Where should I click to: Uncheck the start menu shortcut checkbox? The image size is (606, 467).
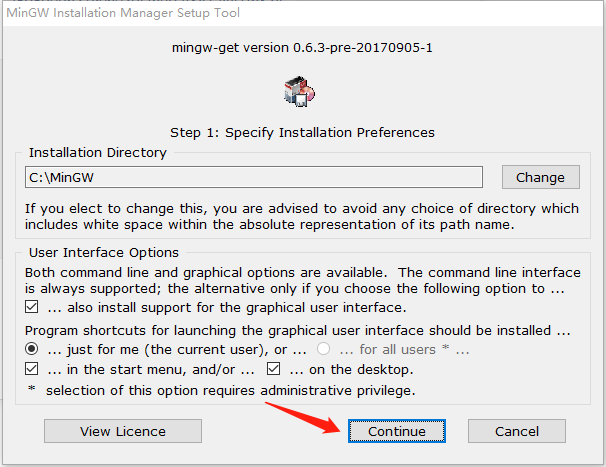(32, 369)
